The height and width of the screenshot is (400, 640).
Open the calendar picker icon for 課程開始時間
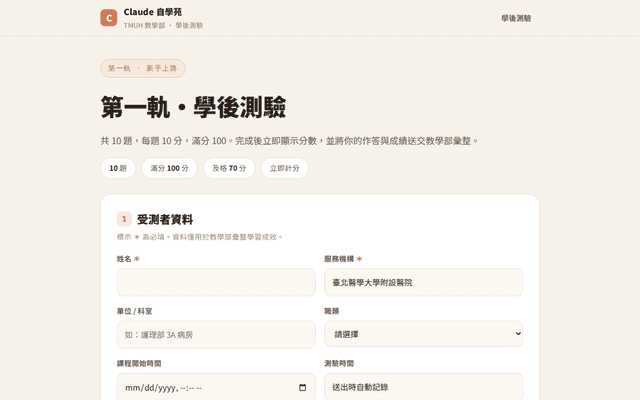click(302, 387)
